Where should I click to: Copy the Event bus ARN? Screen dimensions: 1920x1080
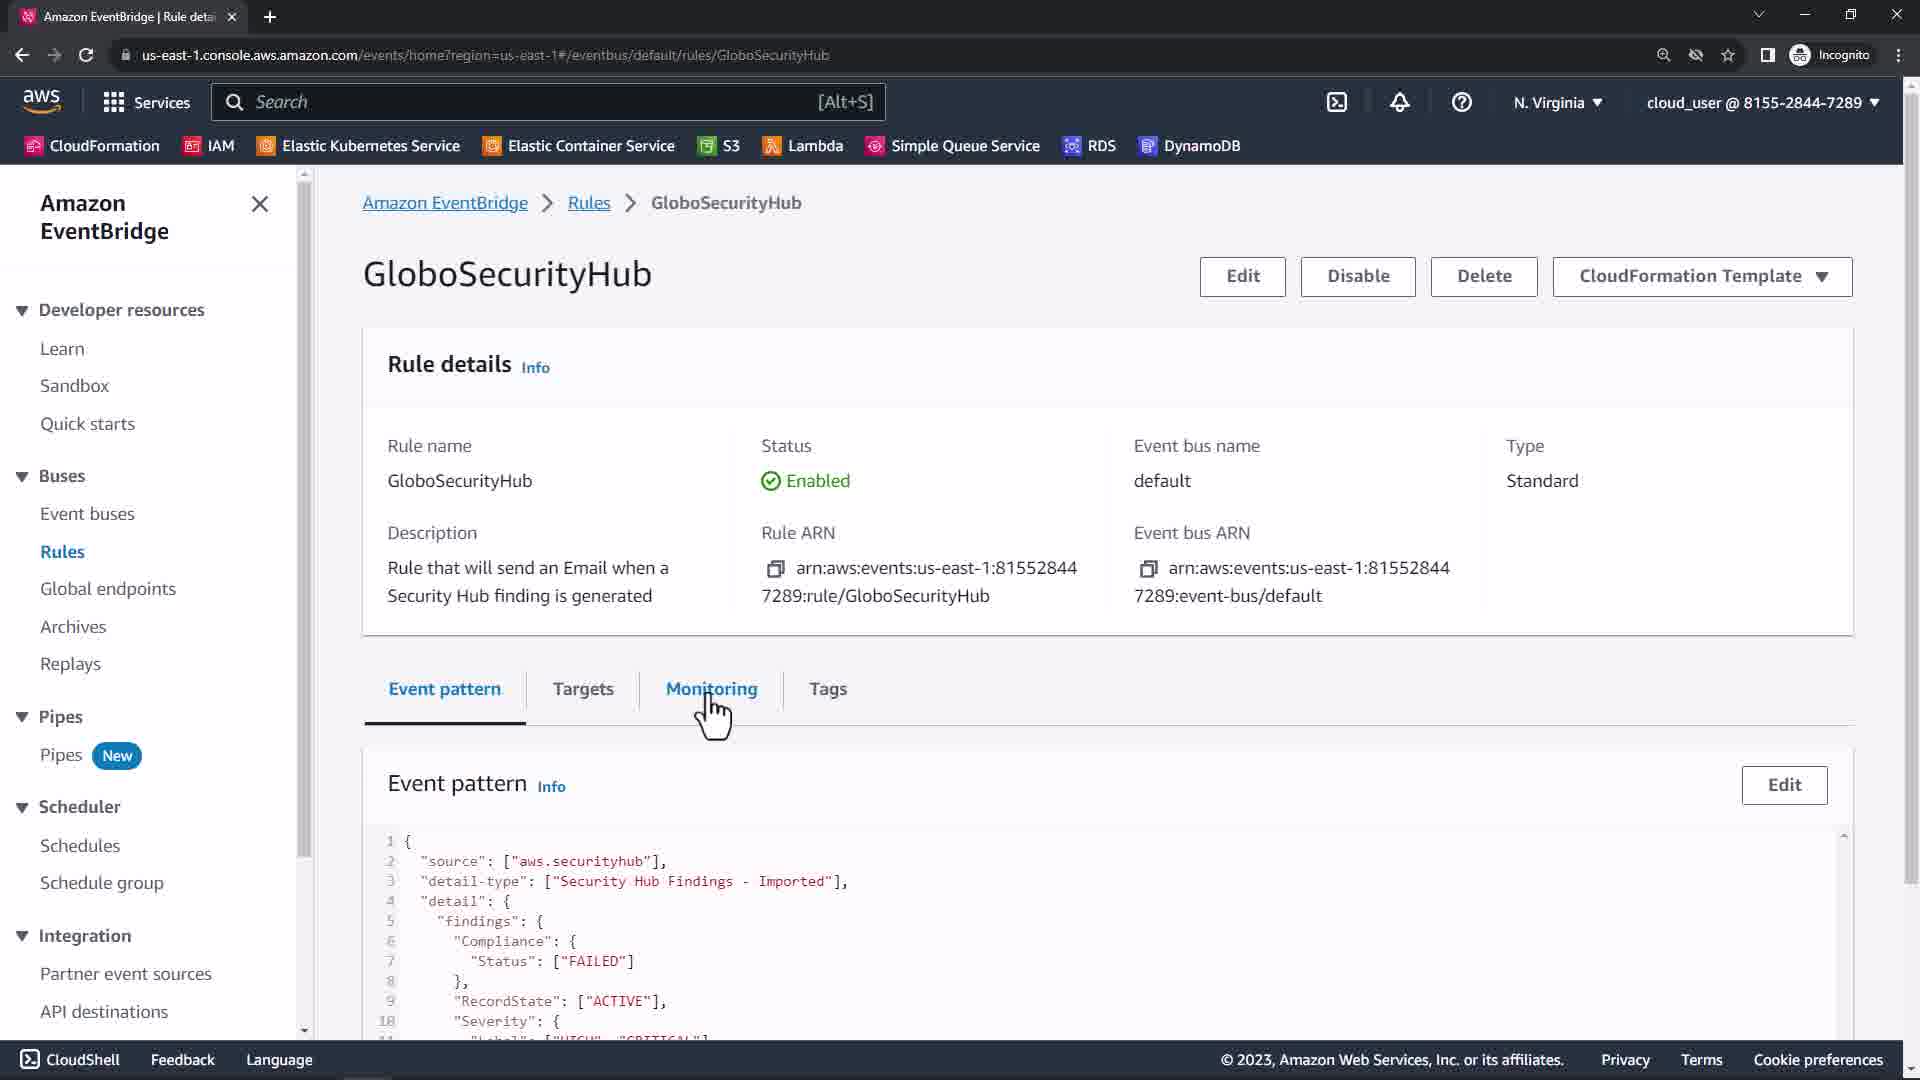tap(1148, 569)
